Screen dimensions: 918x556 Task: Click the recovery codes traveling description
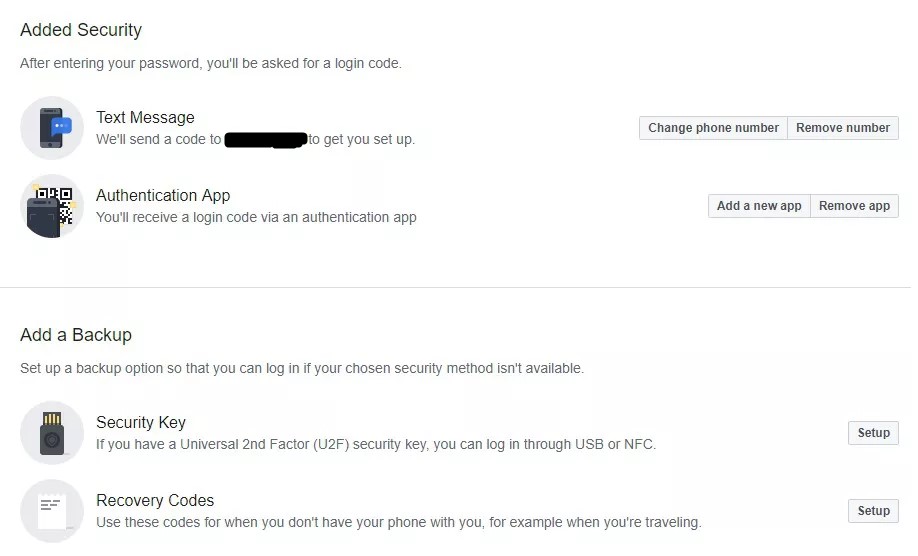(x=399, y=523)
